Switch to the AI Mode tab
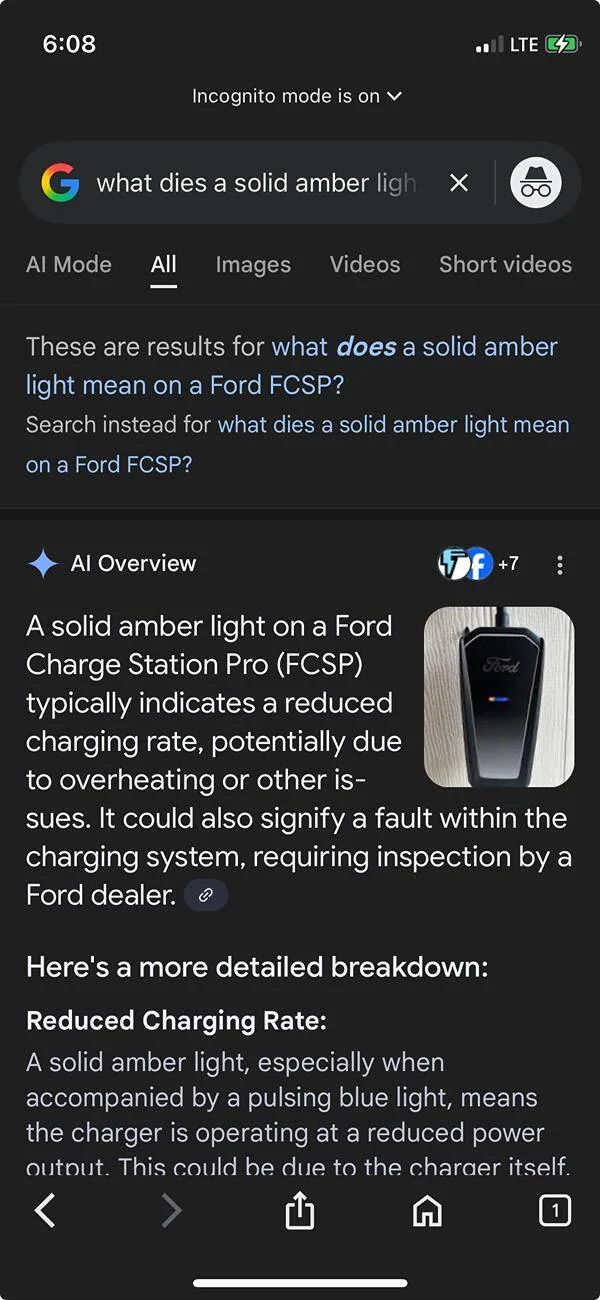This screenshot has height=1300, width=600. pyautogui.click(x=68, y=265)
